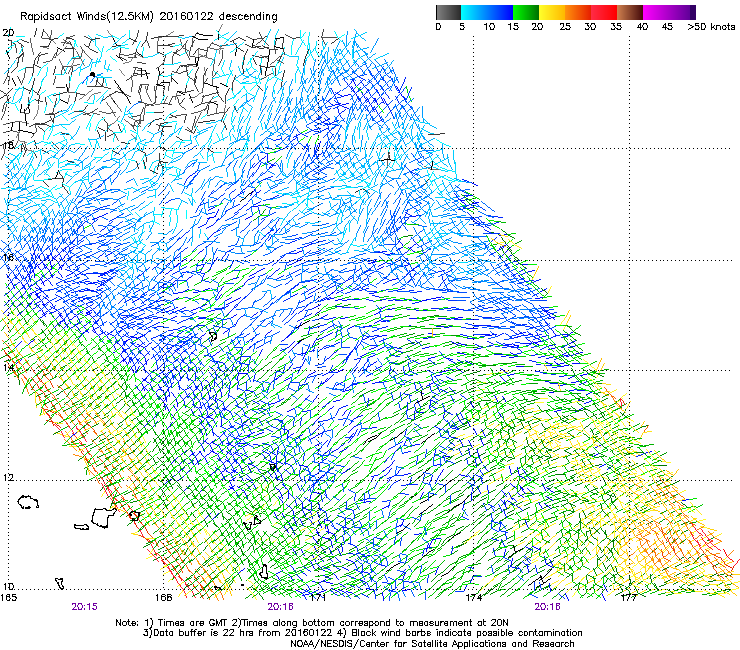740x650 pixels.
Task: Click the 'Rapidsact Winds(12.5KM)' title text
Action: point(87,17)
